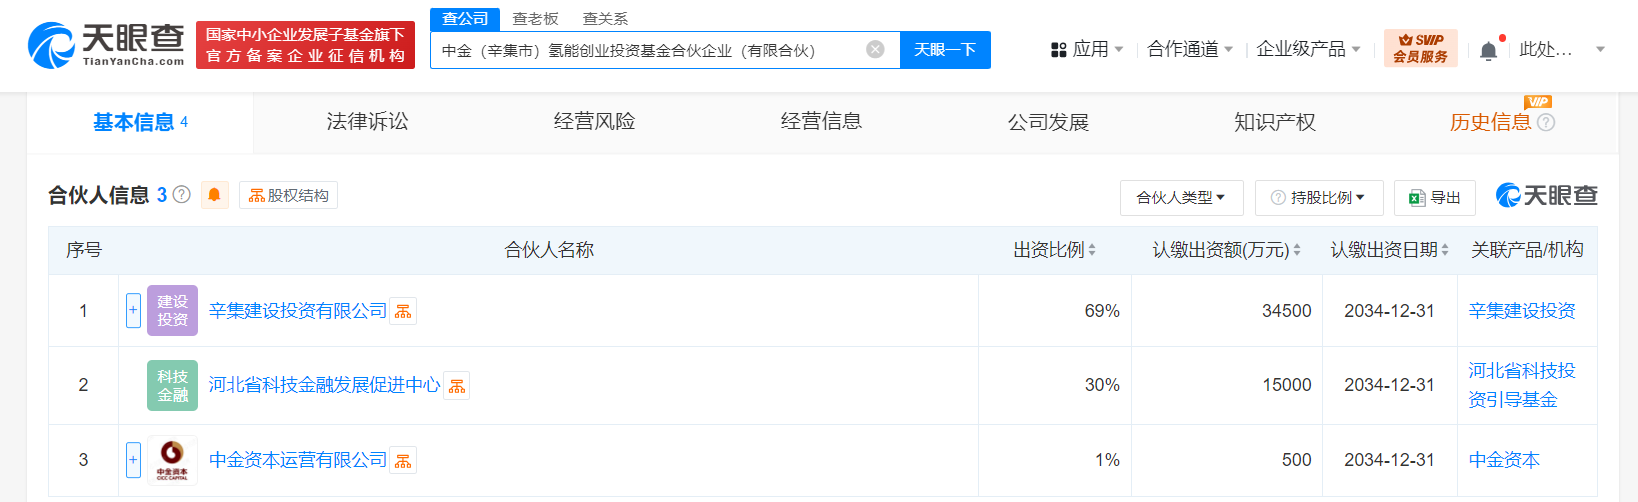The height and width of the screenshot is (502, 1638).
Task: Open the 企业级产品 dropdown menu
Action: 1308,49
